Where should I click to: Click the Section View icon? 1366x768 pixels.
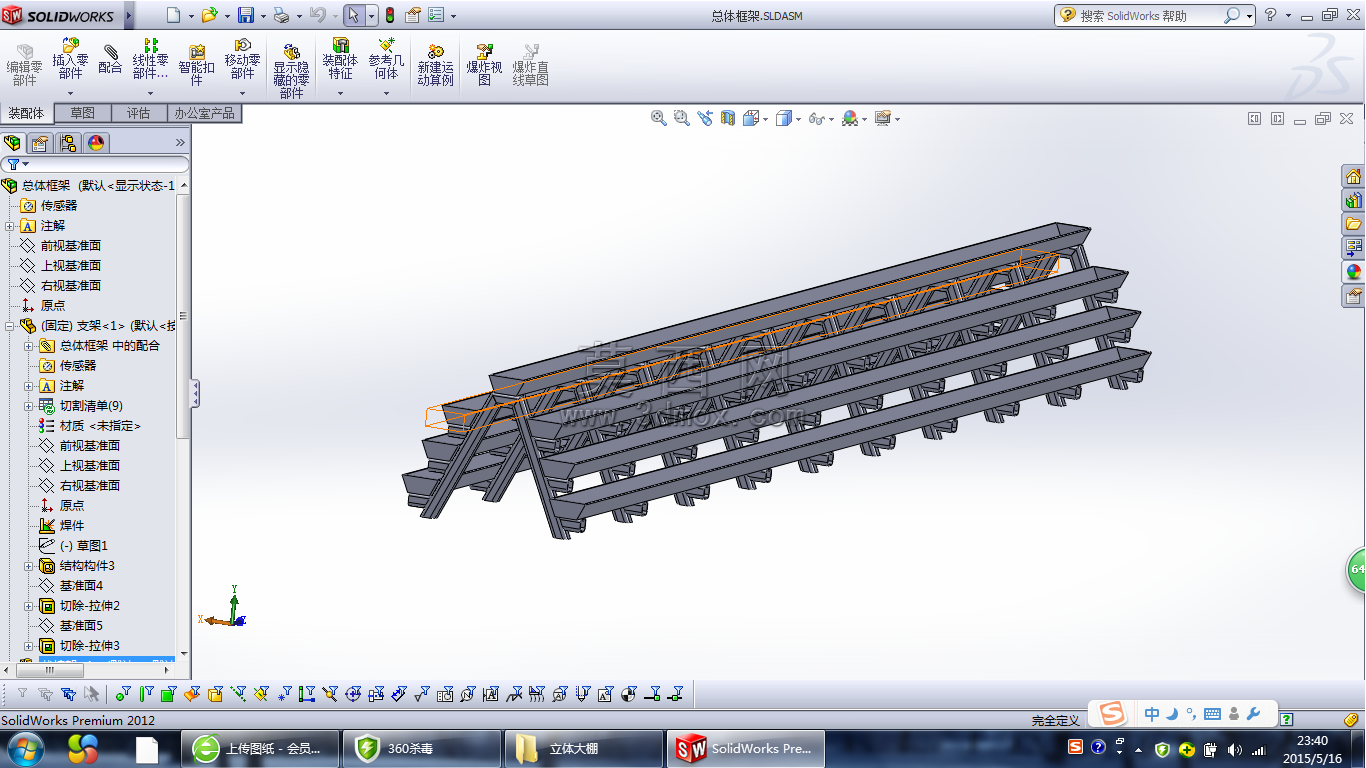(x=728, y=118)
